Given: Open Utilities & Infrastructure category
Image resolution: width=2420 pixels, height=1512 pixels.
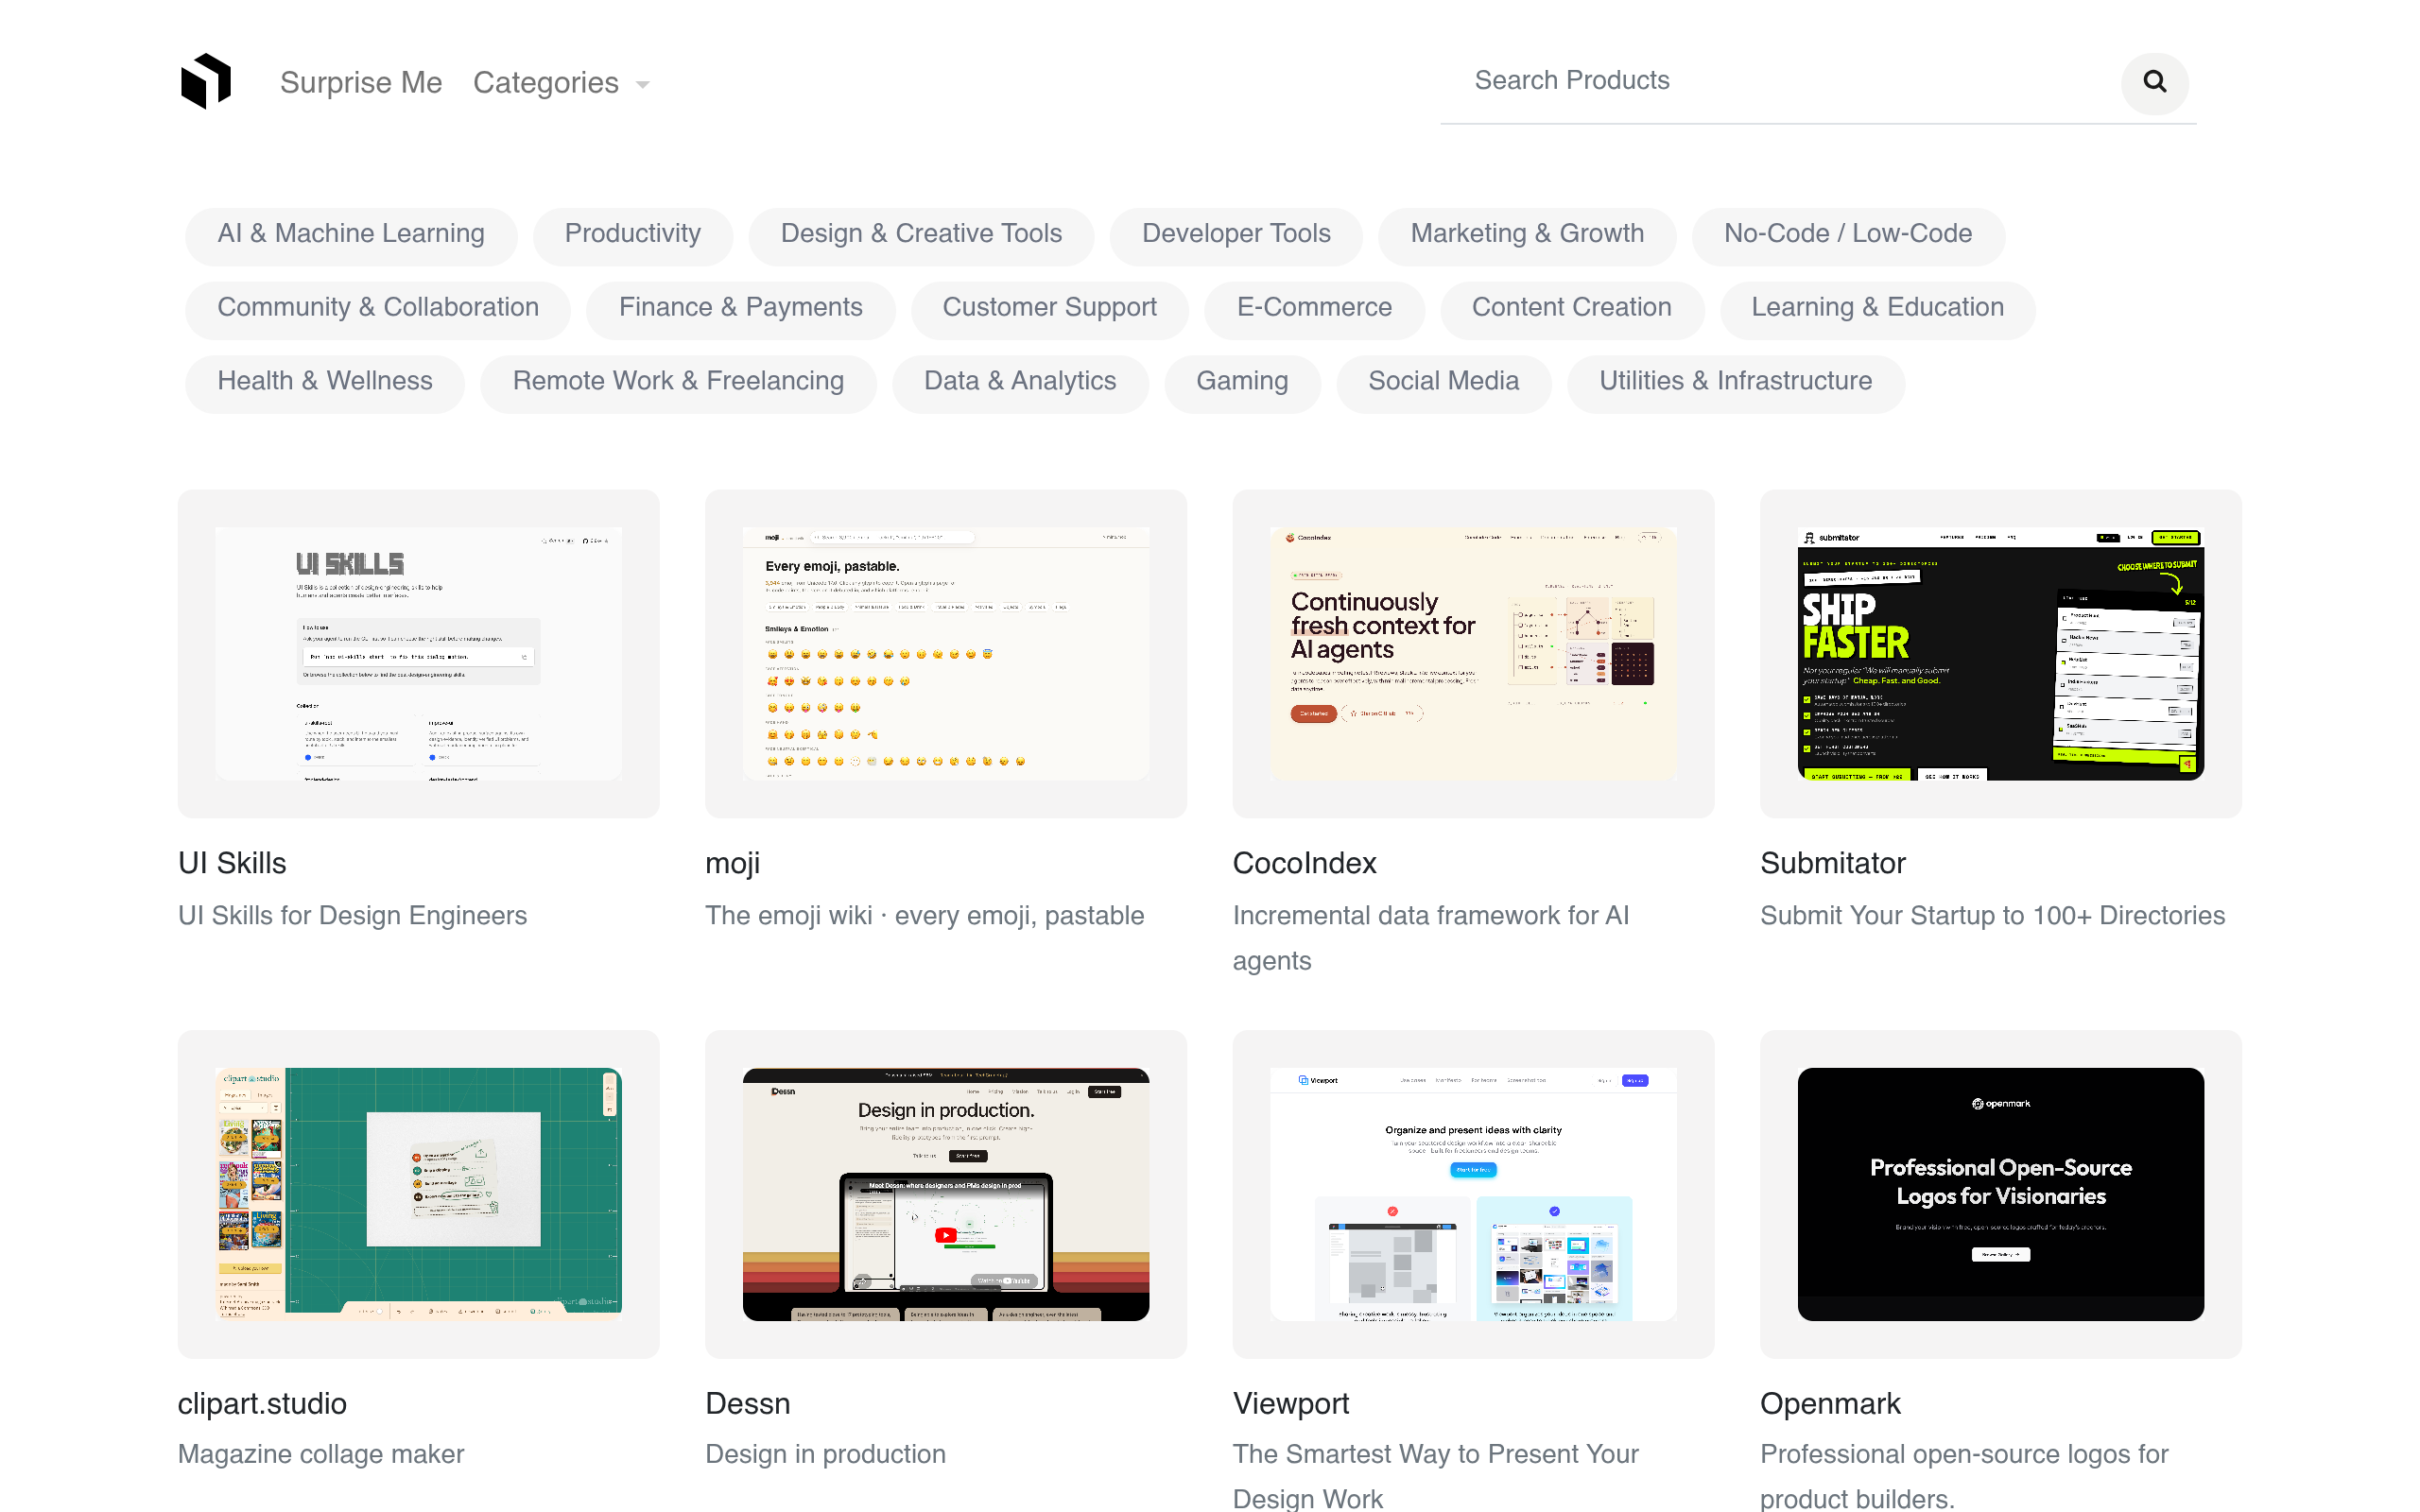Looking at the screenshot, I should coord(1735,382).
